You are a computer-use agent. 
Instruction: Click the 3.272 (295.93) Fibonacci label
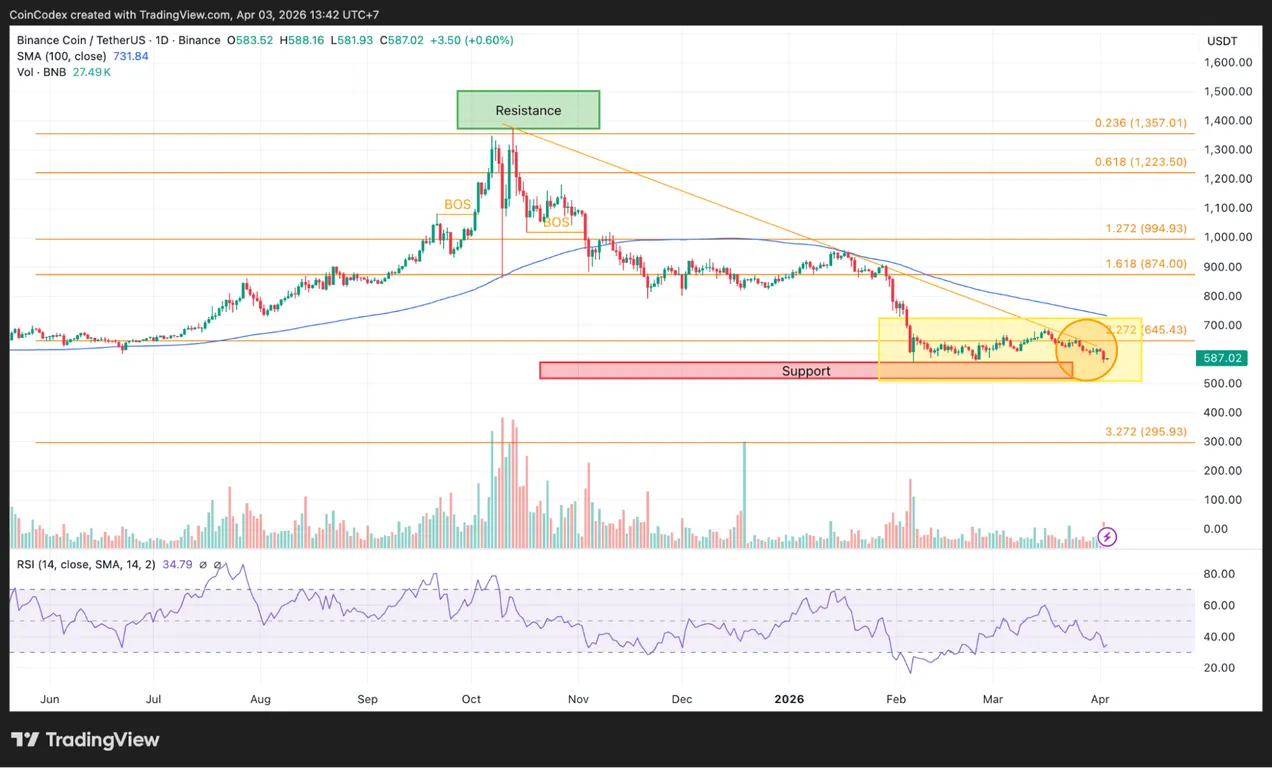tap(1146, 432)
